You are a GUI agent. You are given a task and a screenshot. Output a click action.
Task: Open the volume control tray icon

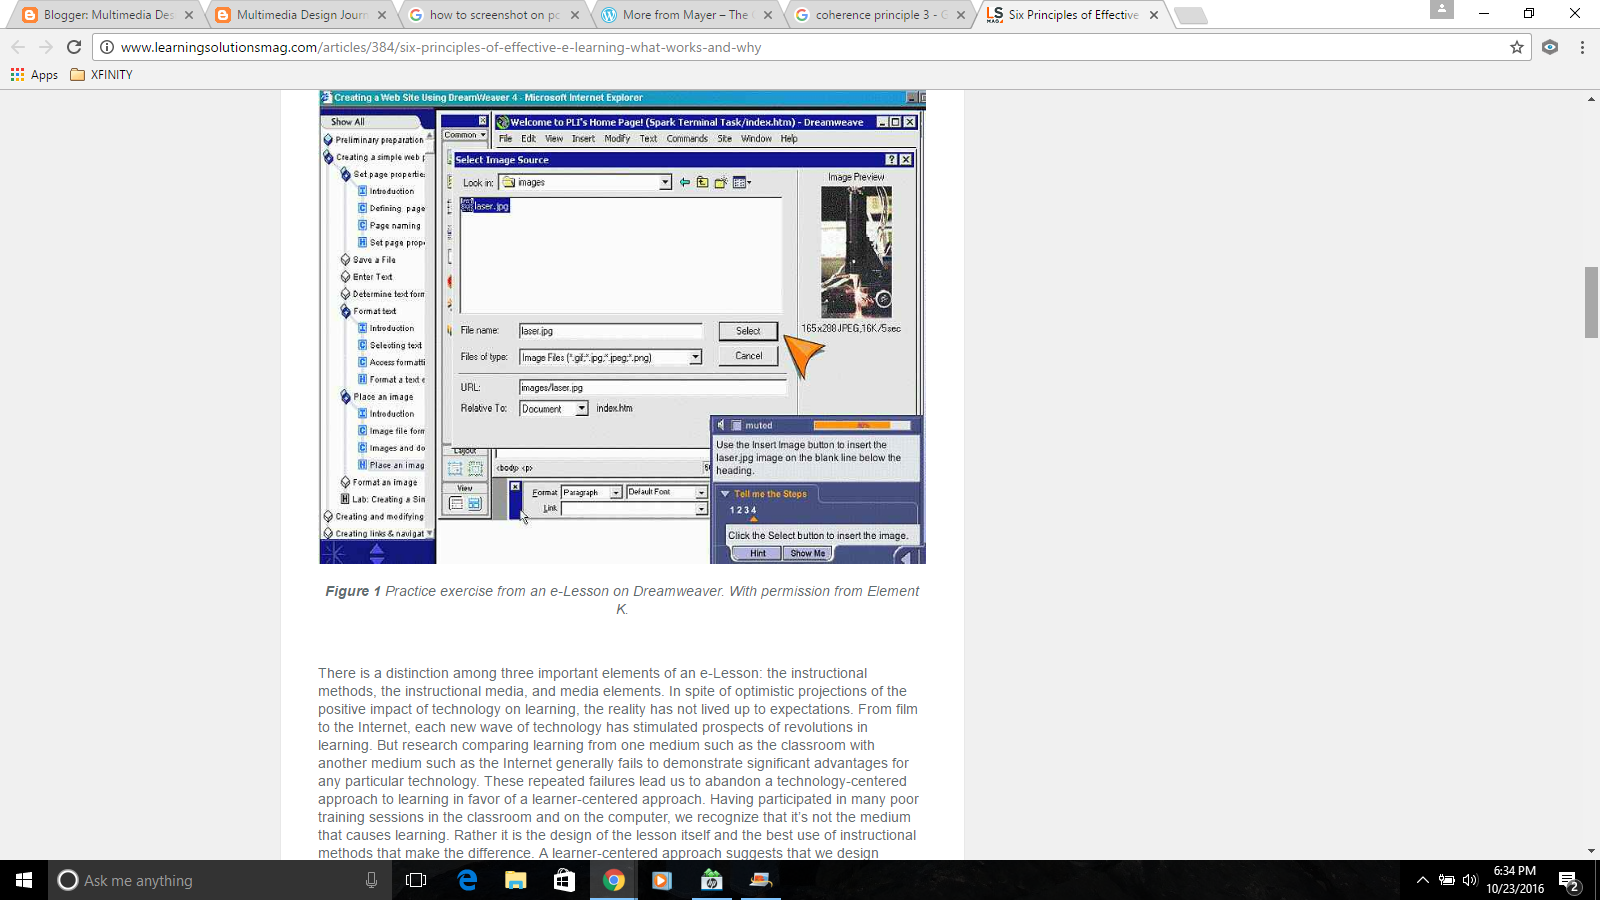tap(1470, 880)
